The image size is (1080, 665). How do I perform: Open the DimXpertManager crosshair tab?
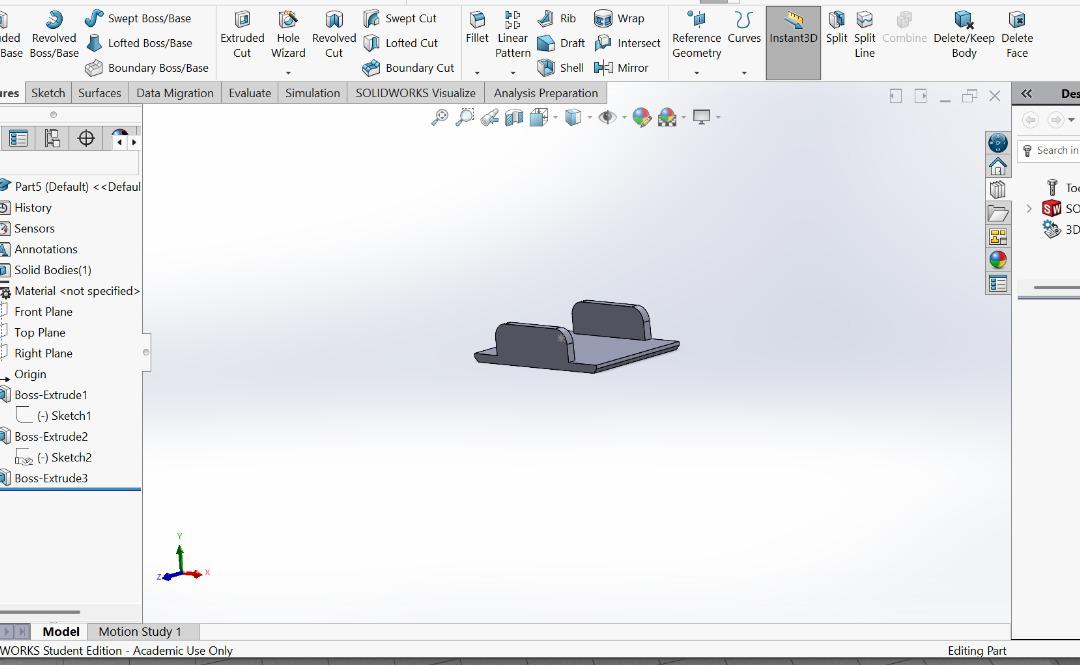pyautogui.click(x=86, y=139)
